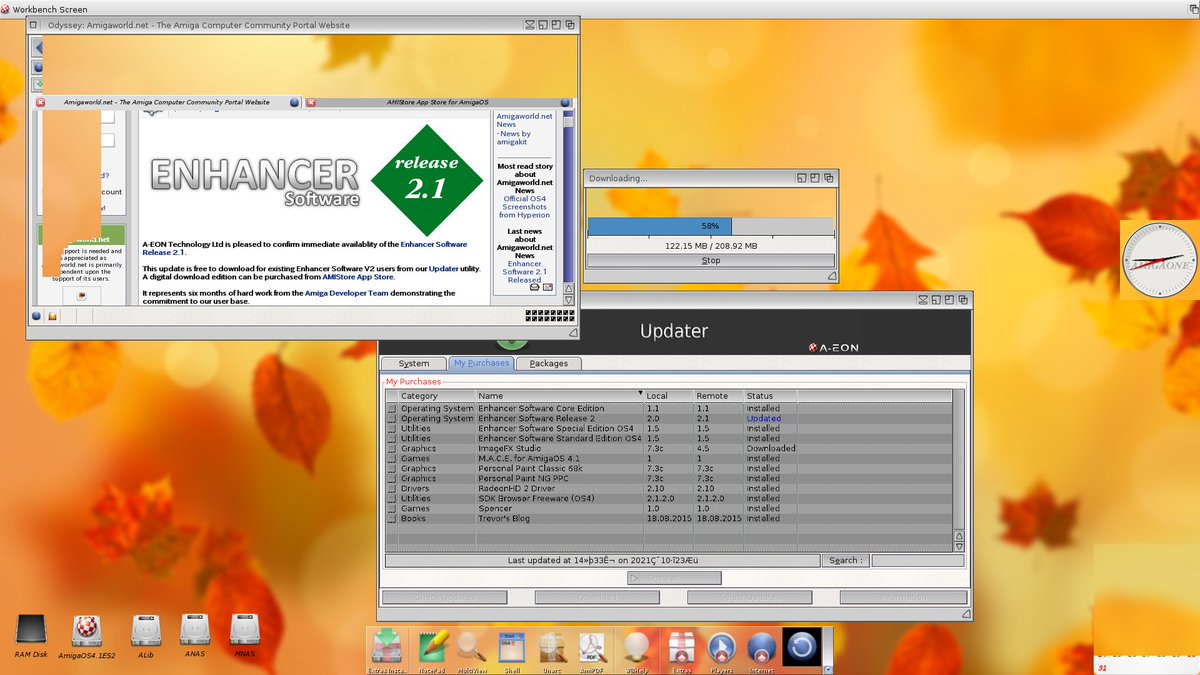
Task: Stop the current download
Action: pyautogui.click(x=711, y=261)
